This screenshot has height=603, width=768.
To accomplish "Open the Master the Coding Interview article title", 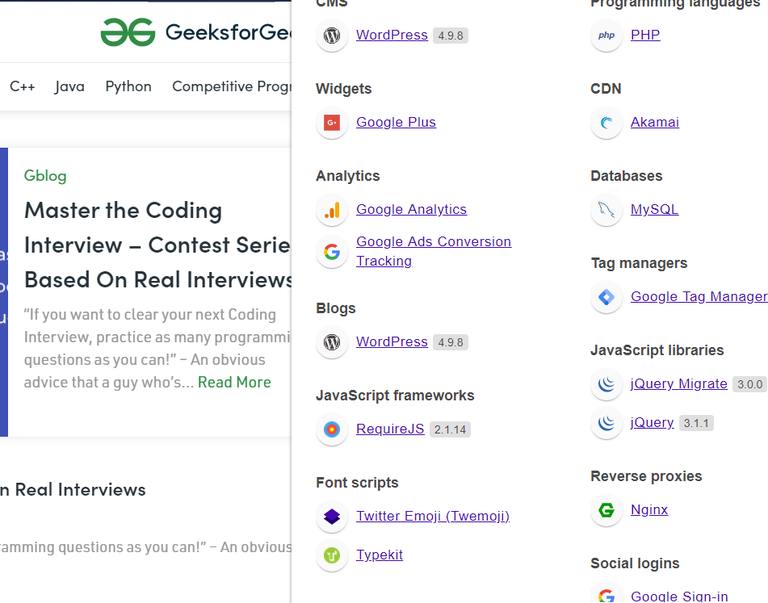I will point(158,245).
